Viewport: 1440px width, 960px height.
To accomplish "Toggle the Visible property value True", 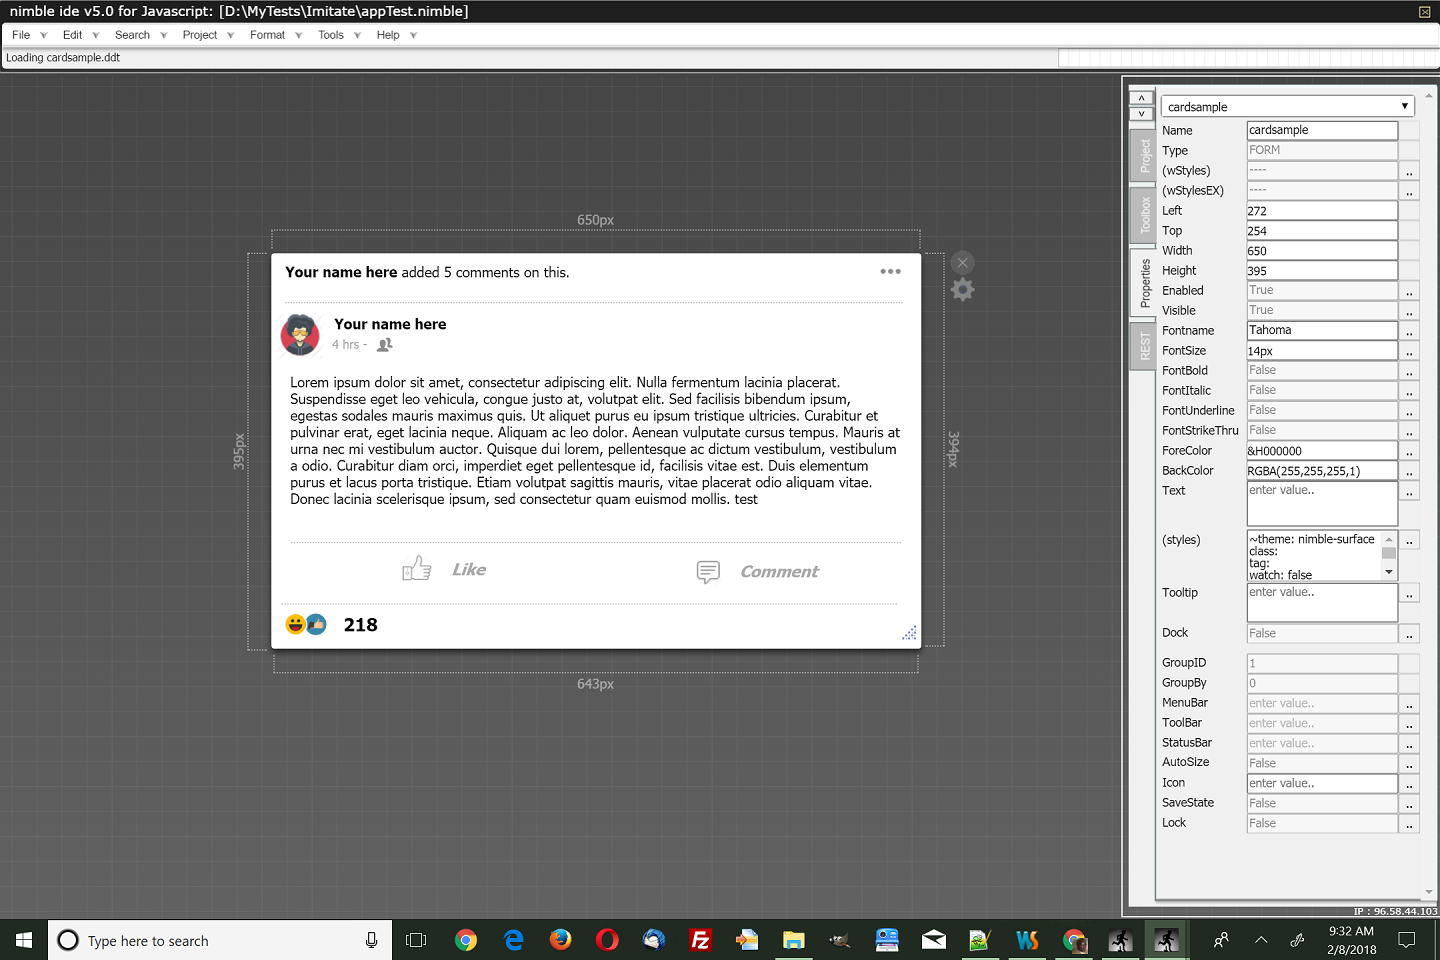I will tap(1322, 310).
